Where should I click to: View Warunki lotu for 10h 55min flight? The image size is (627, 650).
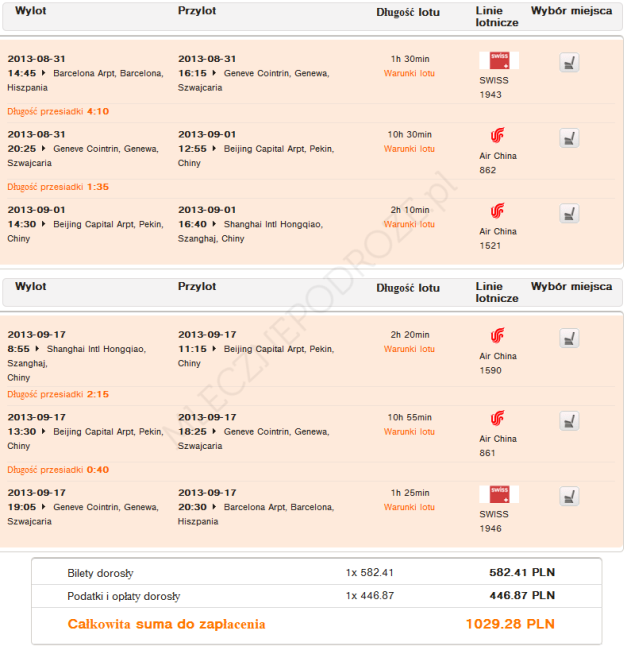click(x=409, y=432)
